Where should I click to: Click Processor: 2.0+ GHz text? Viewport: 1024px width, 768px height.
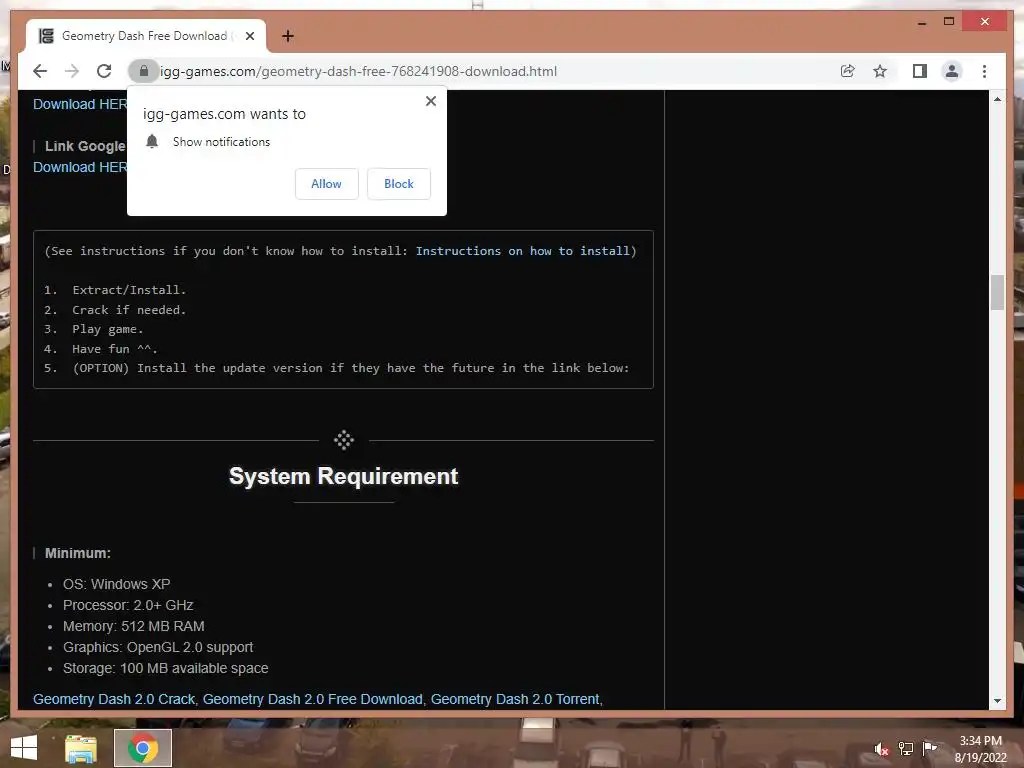coord(128,605)
